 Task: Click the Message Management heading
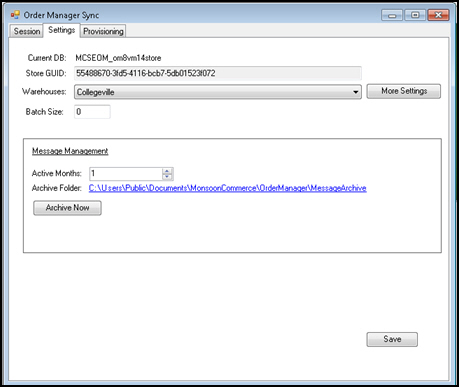(x=70, y=151)
